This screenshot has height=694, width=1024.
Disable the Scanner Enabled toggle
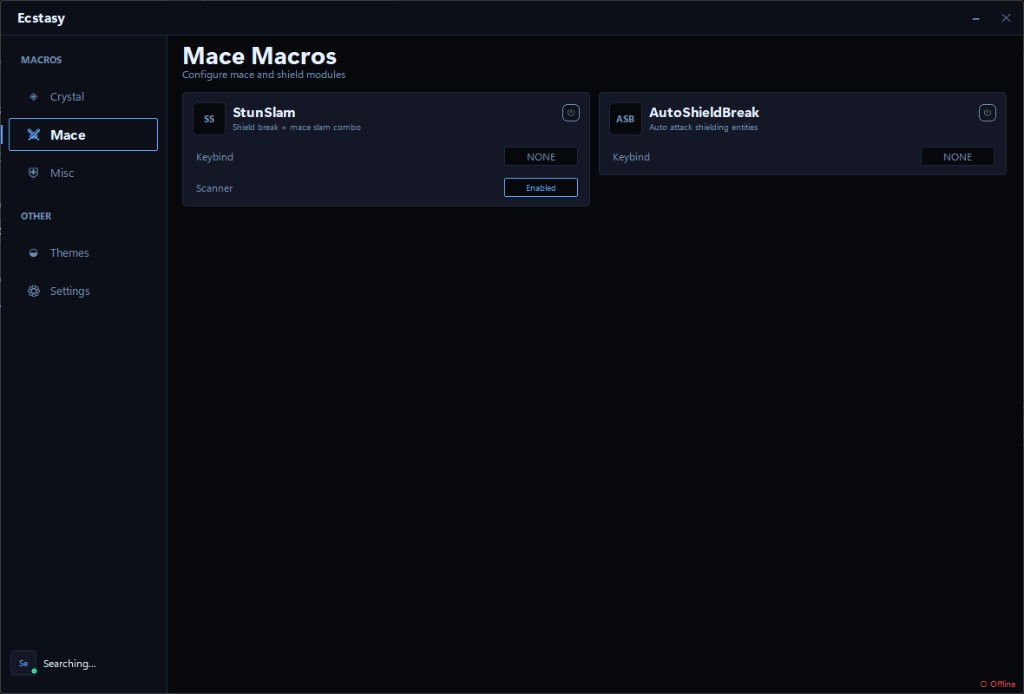click(x=540, y=187)
